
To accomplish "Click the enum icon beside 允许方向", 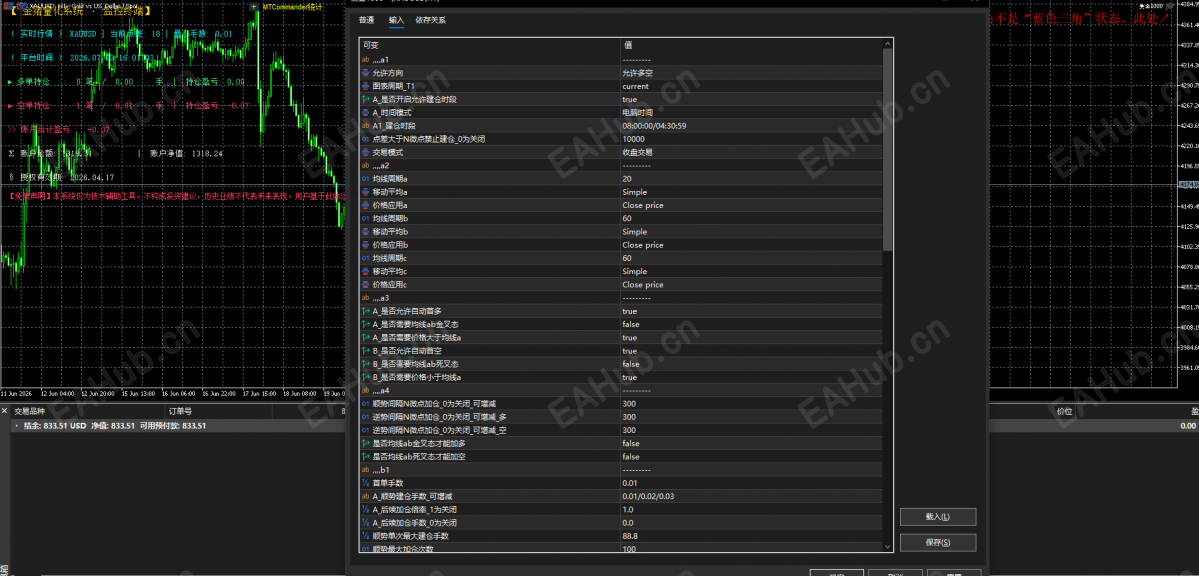I will 366,73.
